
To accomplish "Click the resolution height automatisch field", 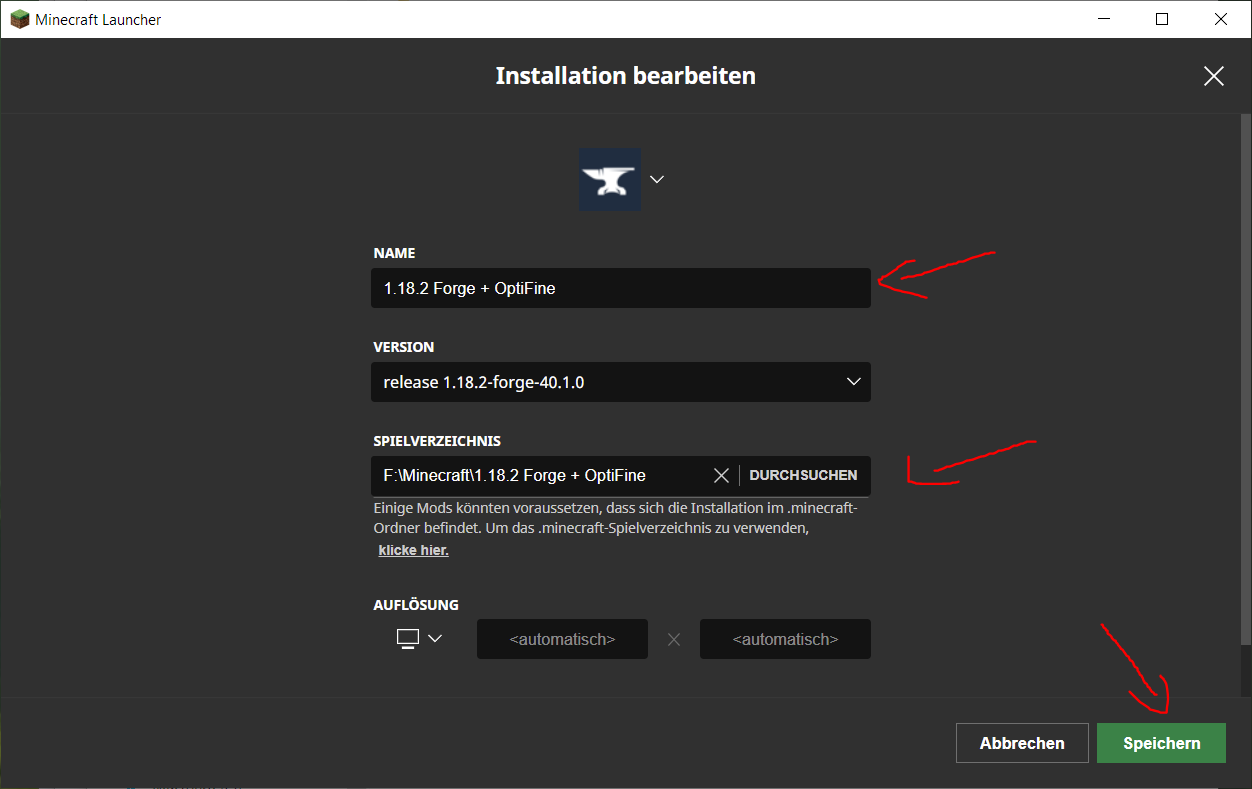I will click(x=785, y=639).
